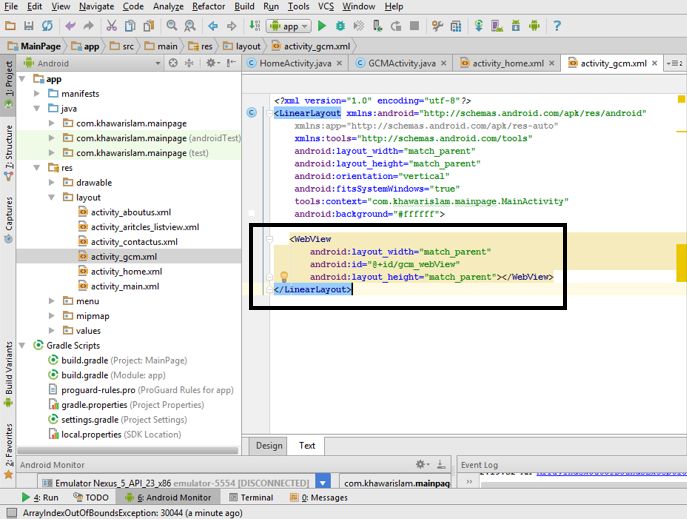Image resolution: width=687 pixels, height=520 pixels.
Task: Open the emulator device selector dropdown
Action: pyautogui.click(x=323, y=483)
